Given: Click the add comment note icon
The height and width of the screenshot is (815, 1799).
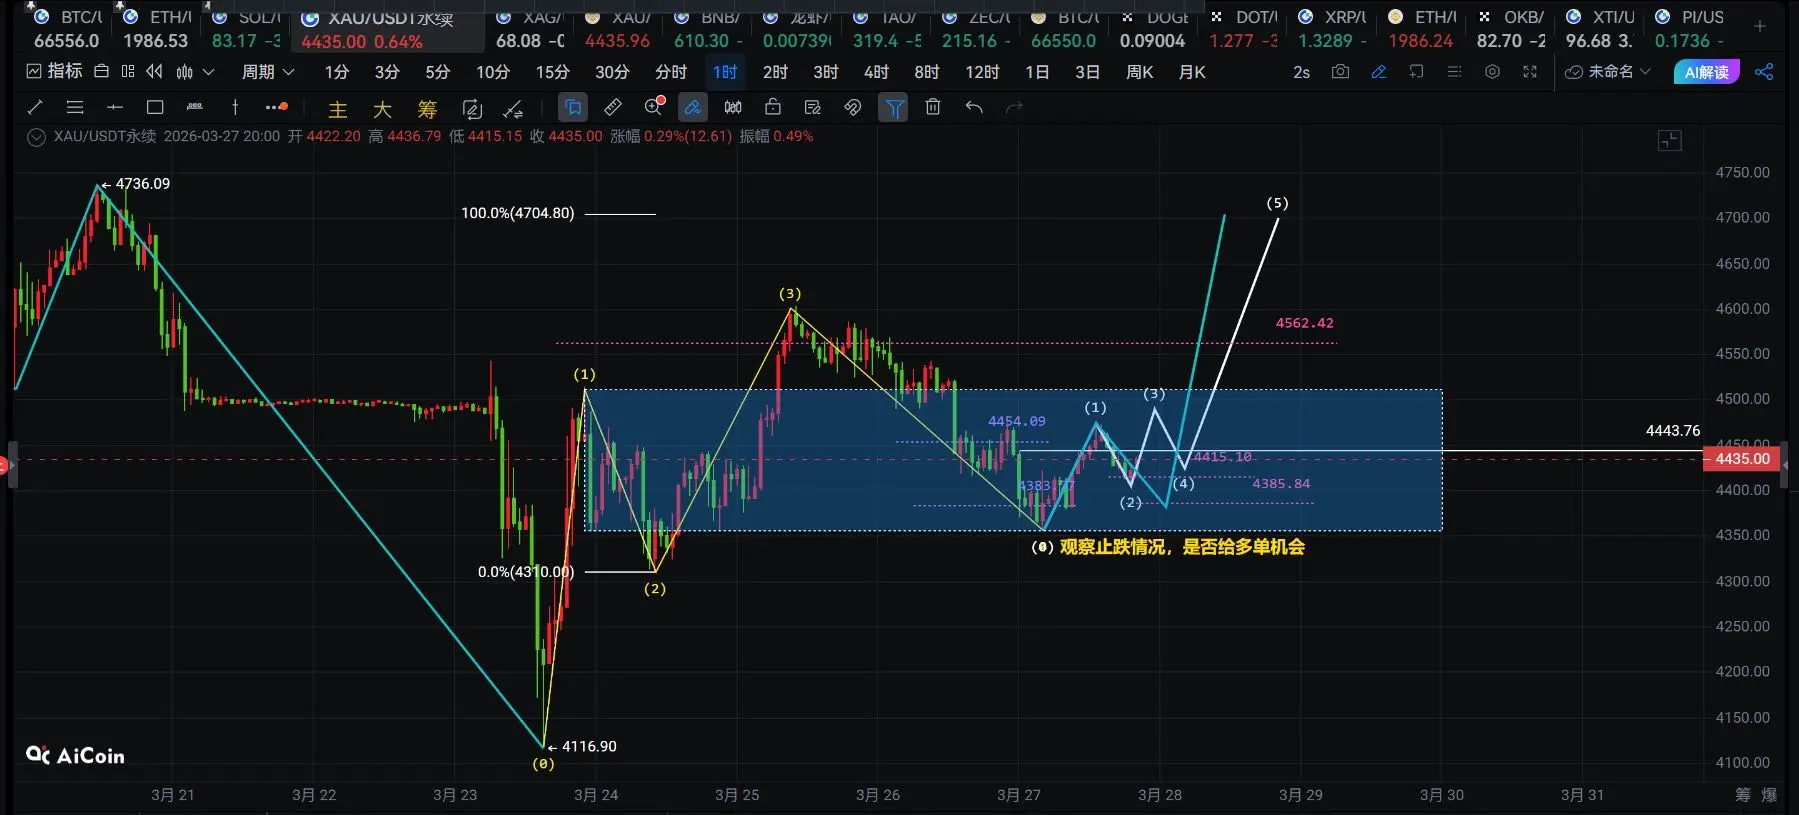Looking at the screenshot, I should [1416, 72].
